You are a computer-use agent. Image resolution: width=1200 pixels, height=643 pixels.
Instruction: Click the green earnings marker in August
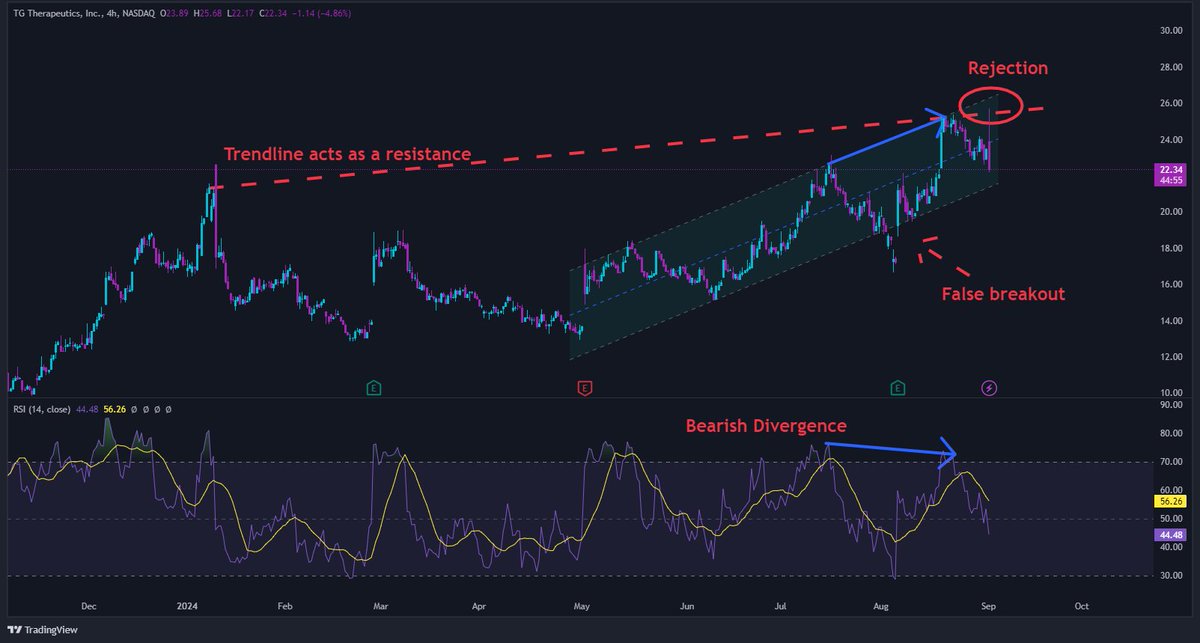[899, 387]
